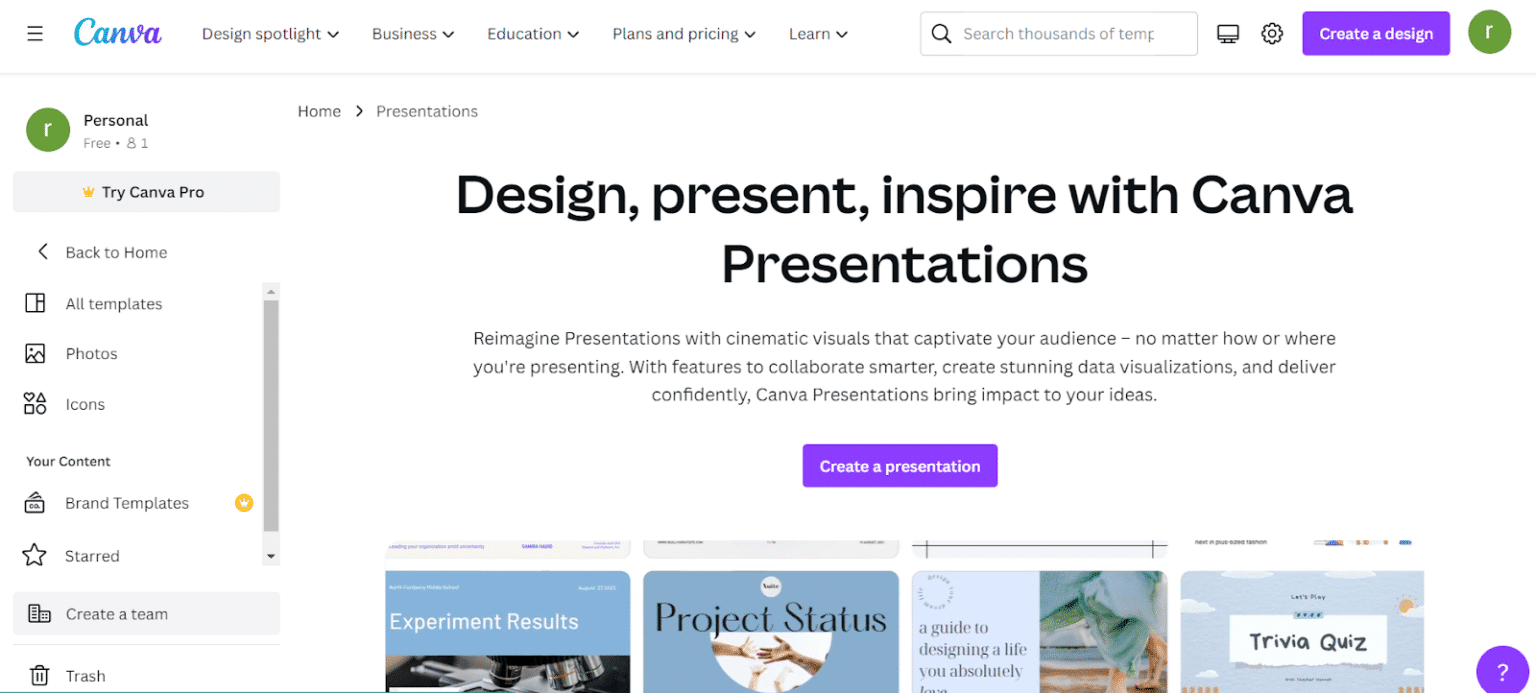
Task: Expand the Business menu dropdown
Action: 413,34
